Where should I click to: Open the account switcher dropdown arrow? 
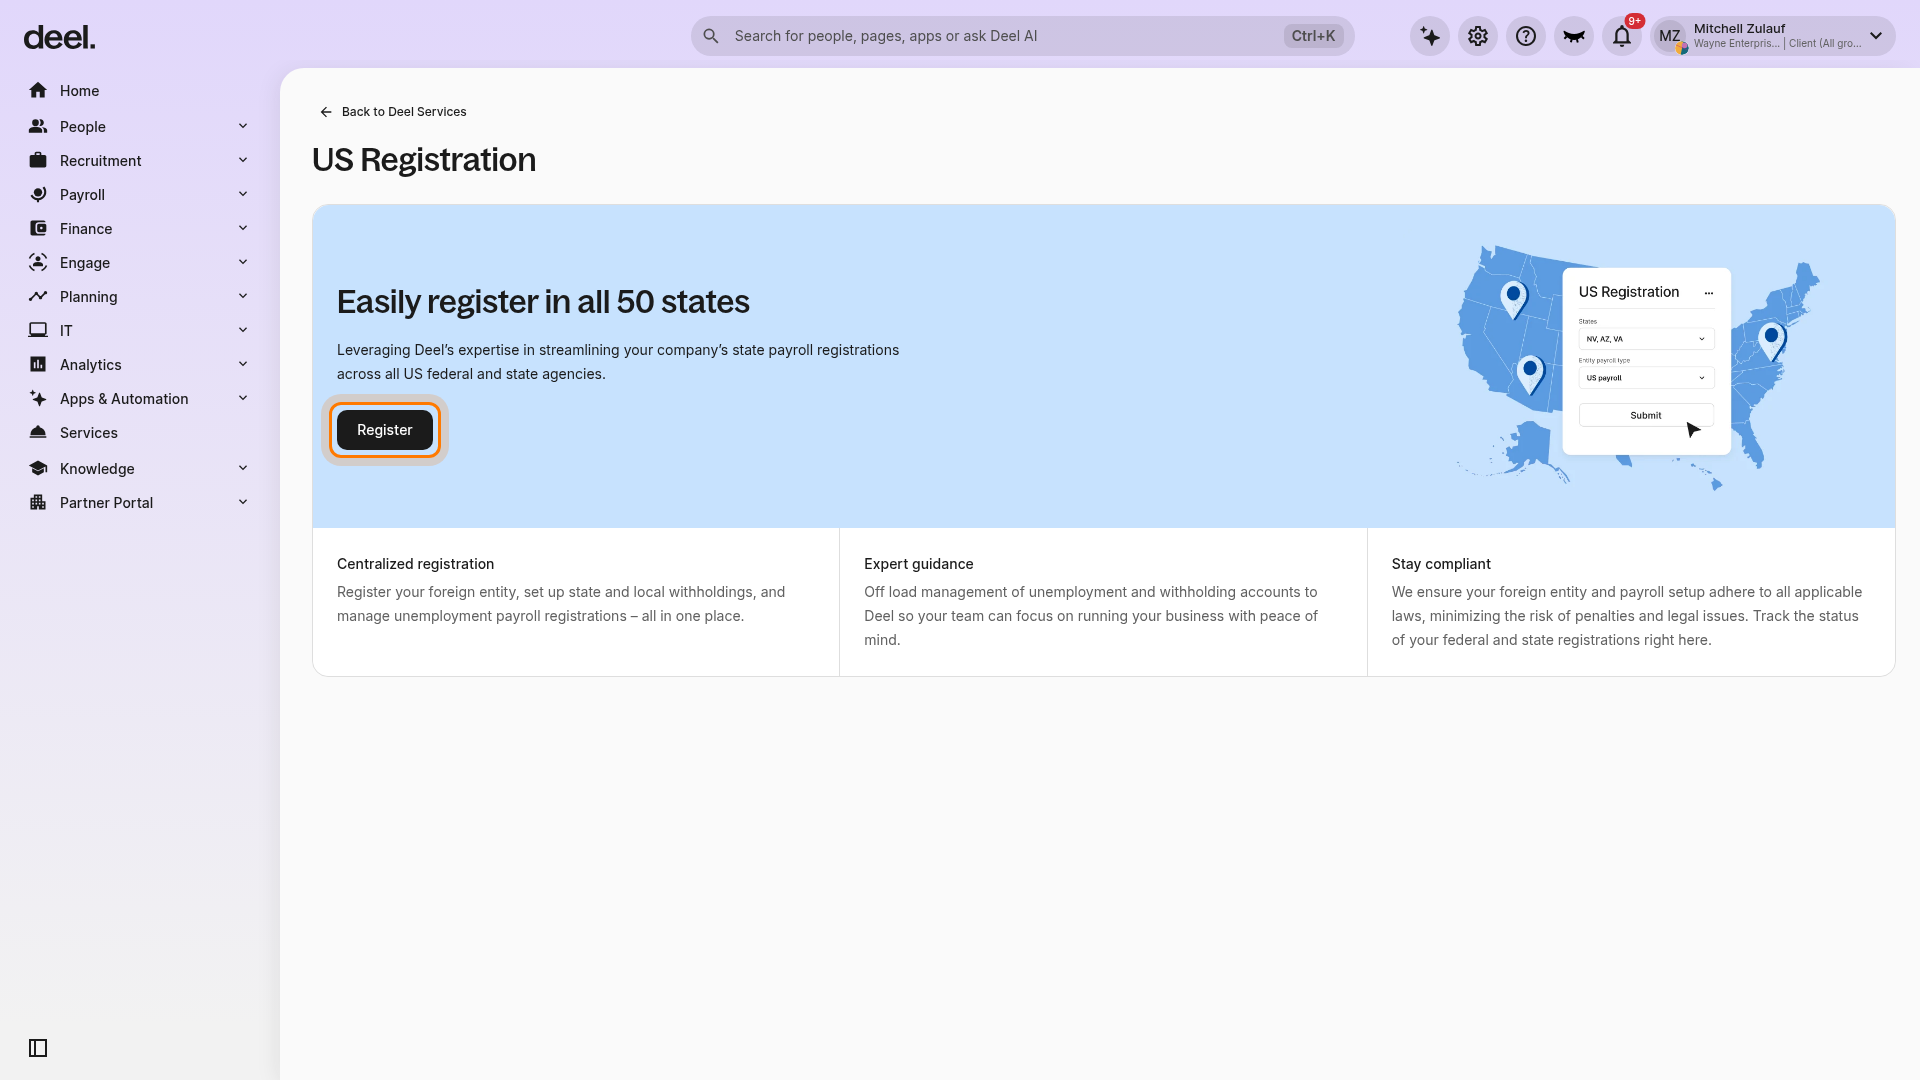coord(1876,36)
